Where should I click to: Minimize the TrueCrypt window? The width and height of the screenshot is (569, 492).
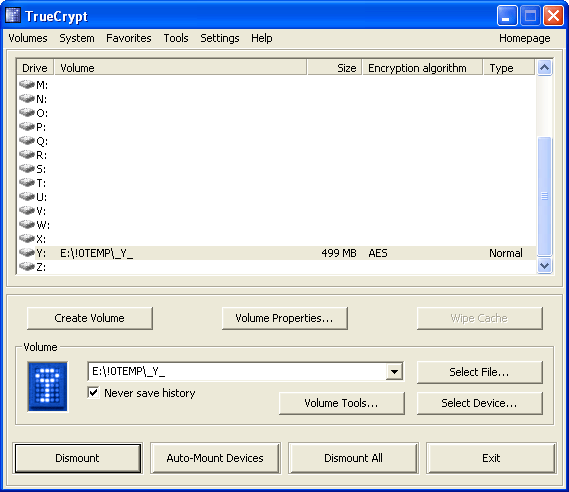tap(507, 16)
